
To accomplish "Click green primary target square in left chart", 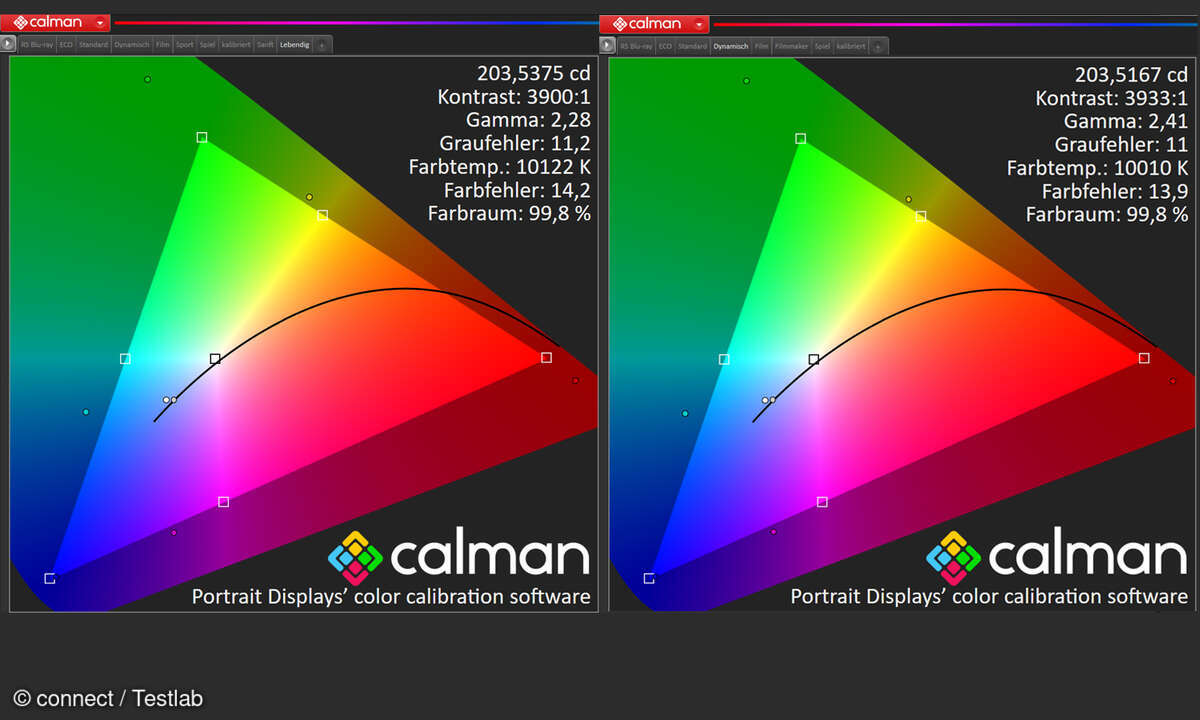I will coord(202,137).
